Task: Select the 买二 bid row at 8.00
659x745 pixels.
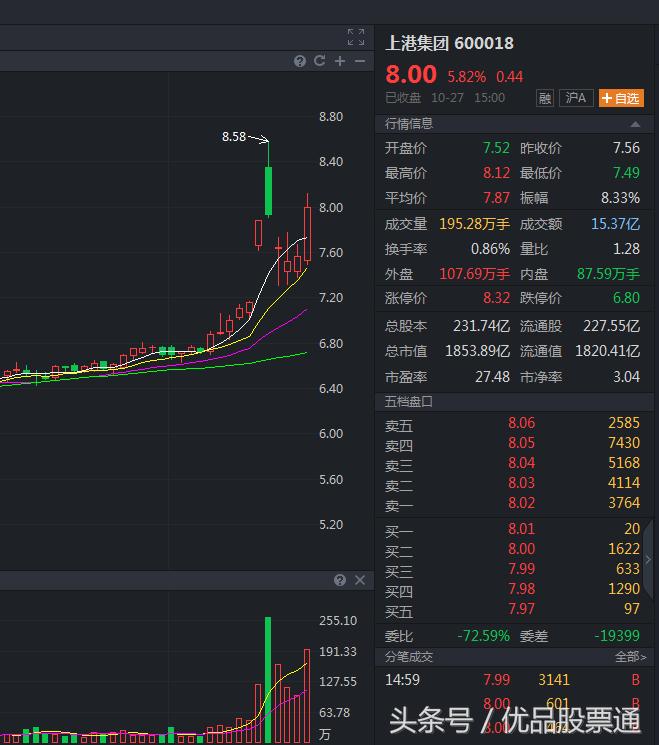Action: coord(513,549)
